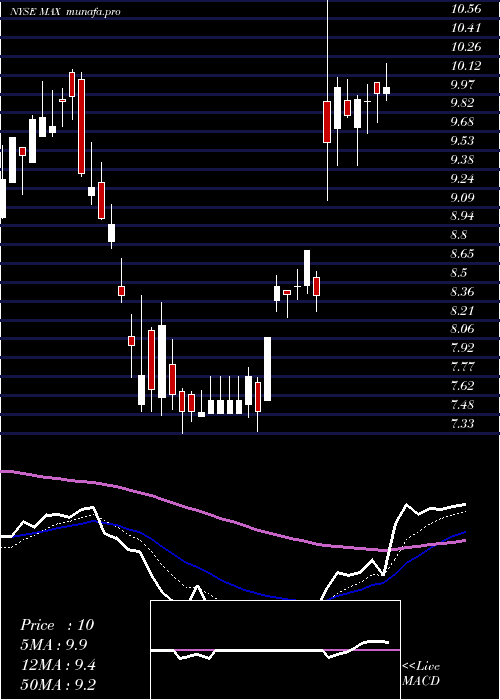Viewport: 500px width, 700px height.
Task: Click the 8.06 price axis label
Action: coord(462,329)
